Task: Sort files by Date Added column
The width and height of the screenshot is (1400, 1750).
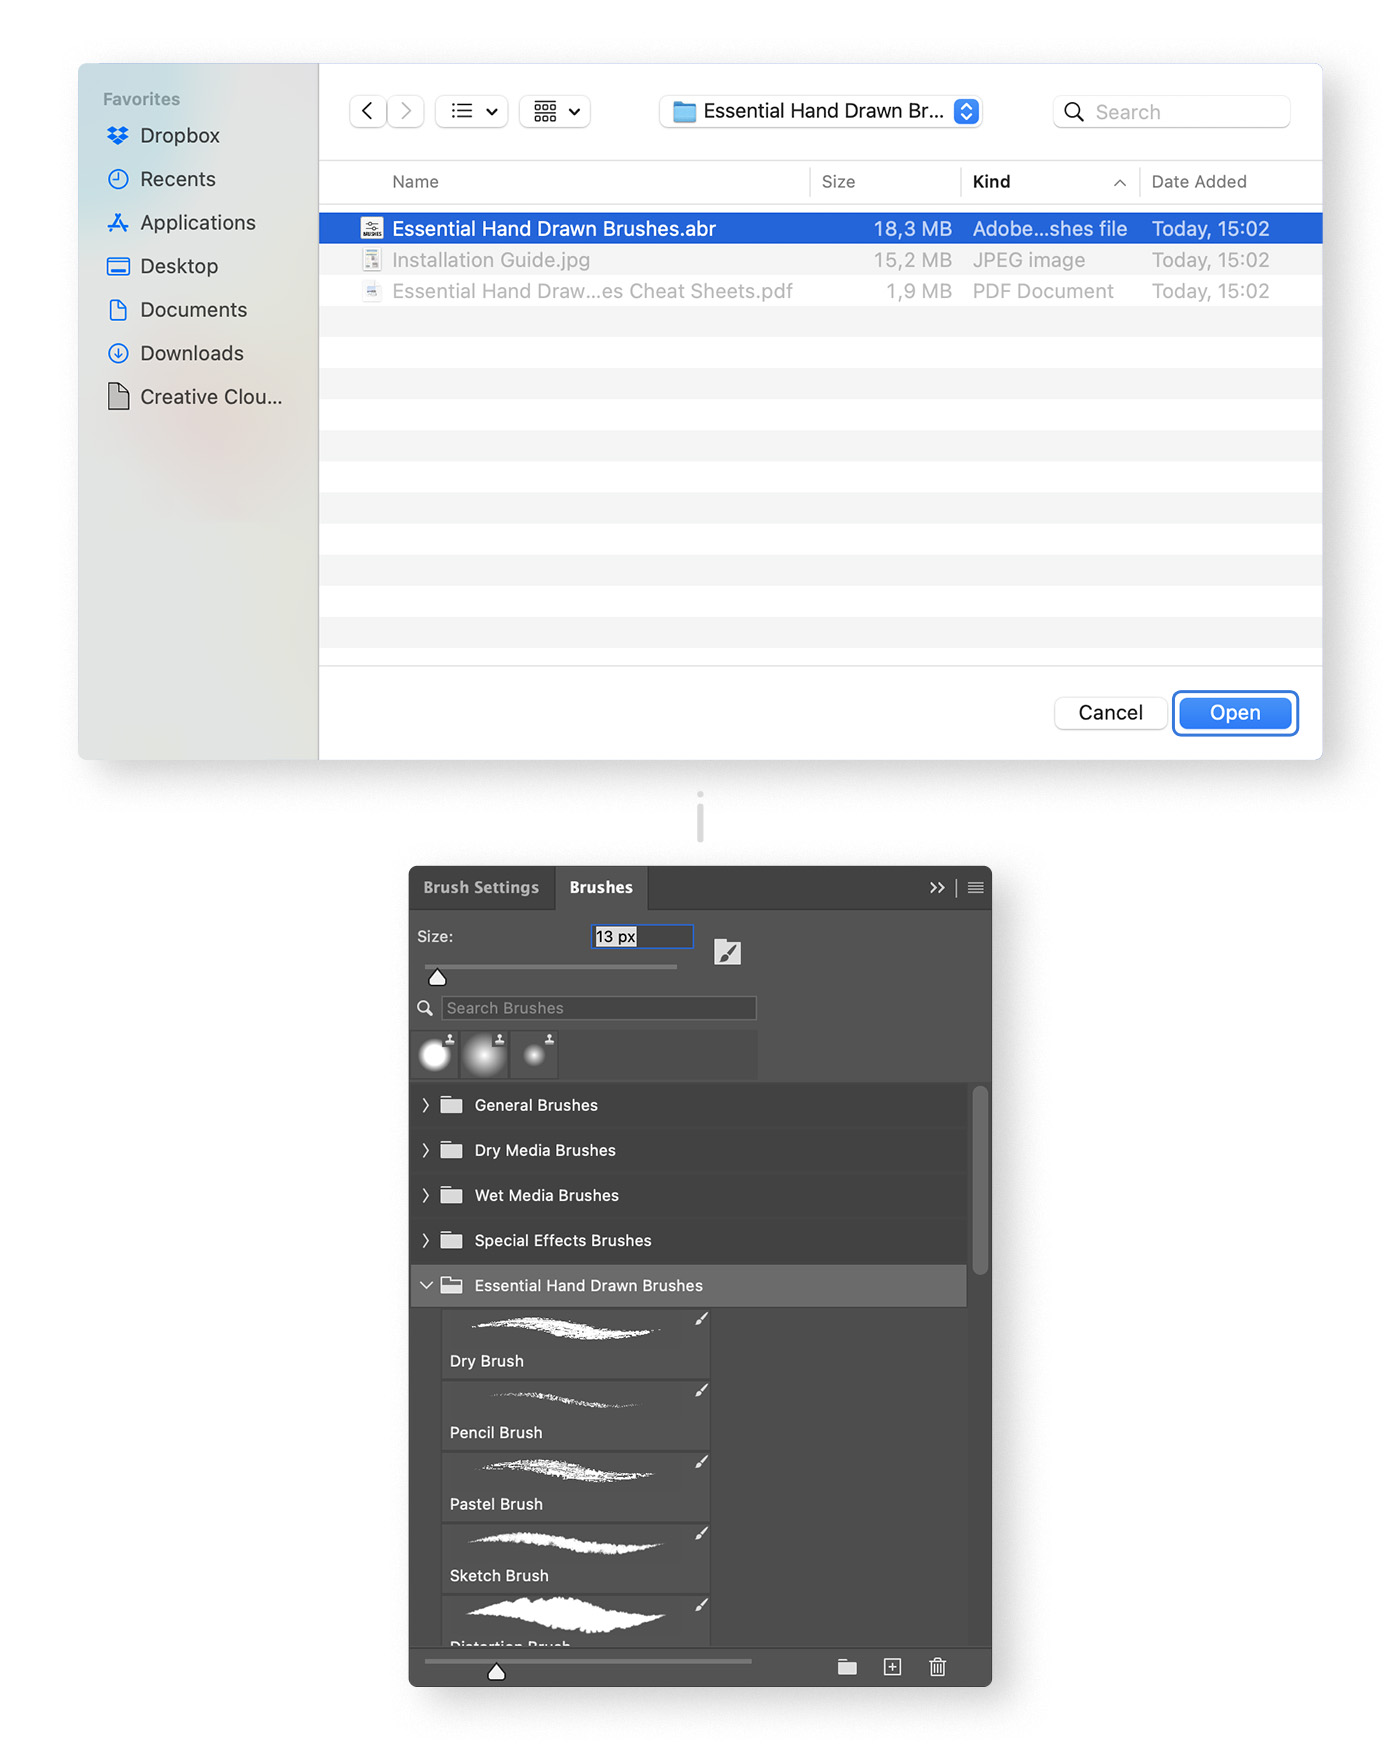Action: coord(1199,182)
